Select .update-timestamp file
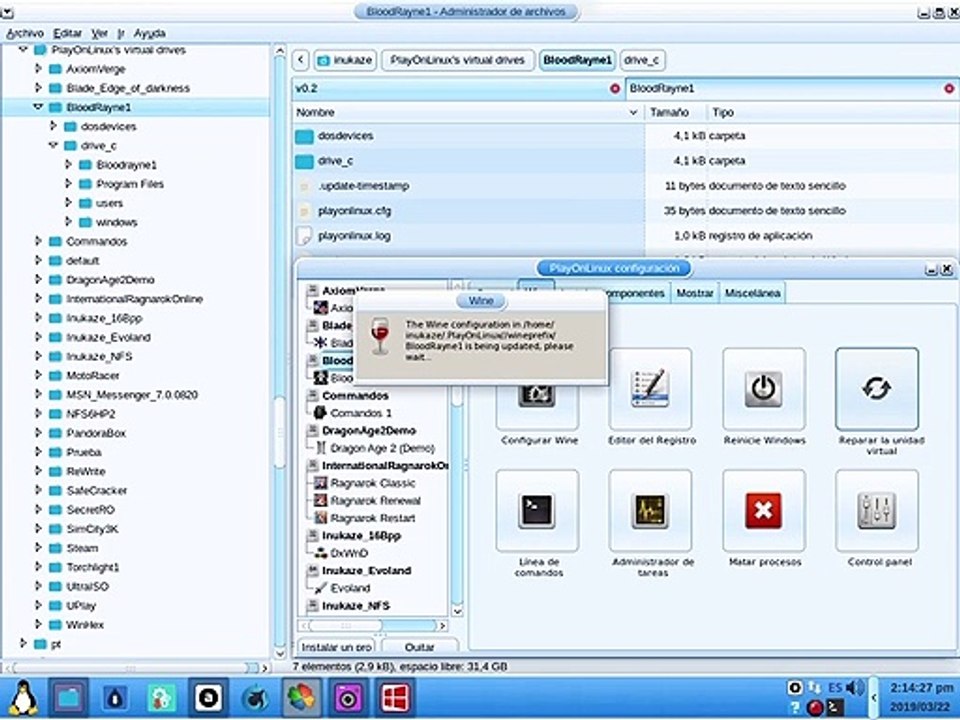 [x=363, y=186]
